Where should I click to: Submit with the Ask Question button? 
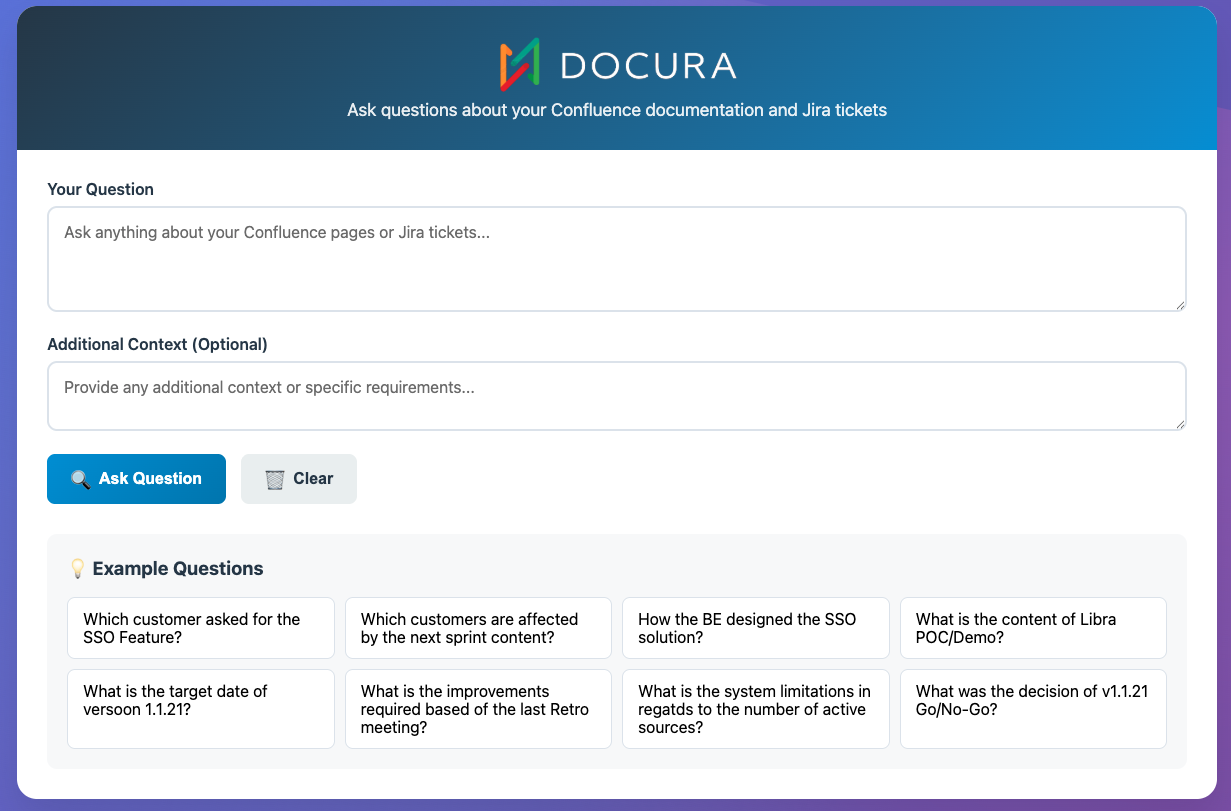tap(136, 479)
